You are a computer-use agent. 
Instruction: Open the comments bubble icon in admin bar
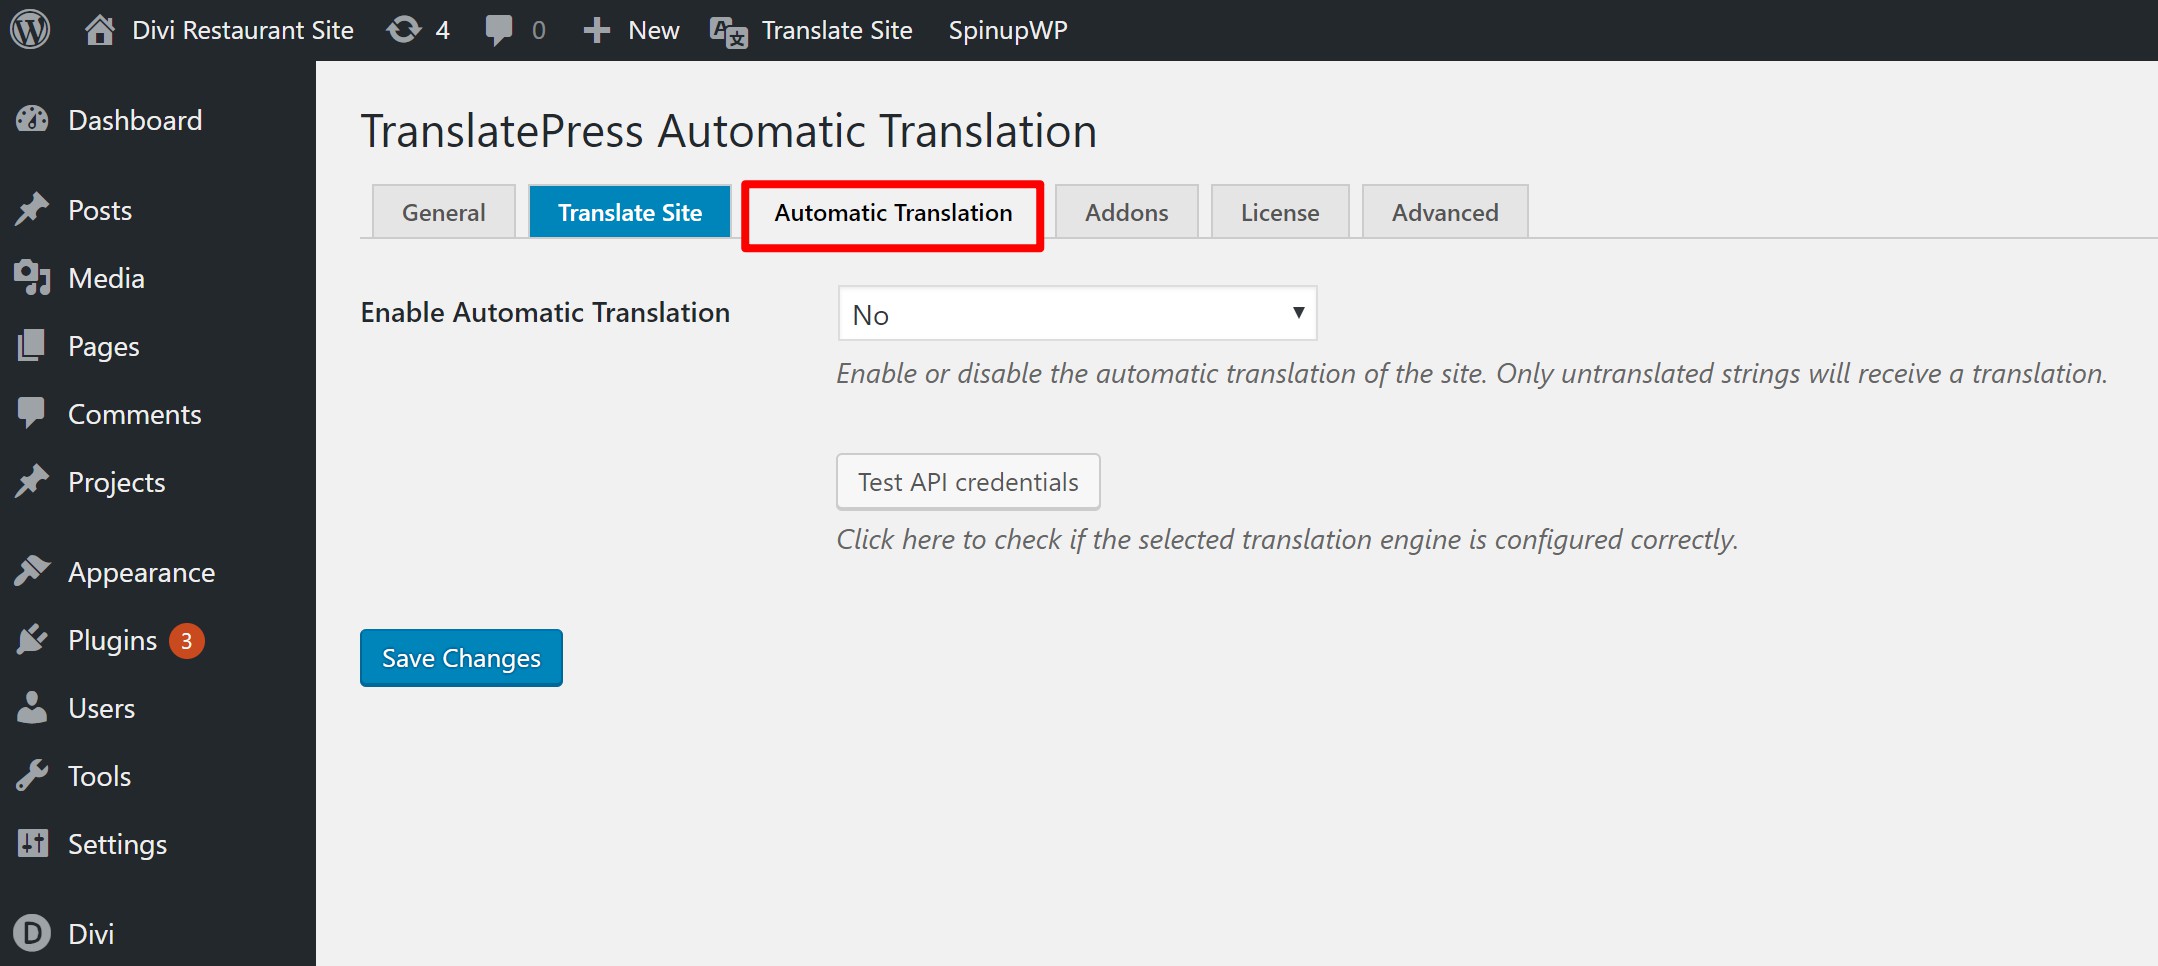499,31
